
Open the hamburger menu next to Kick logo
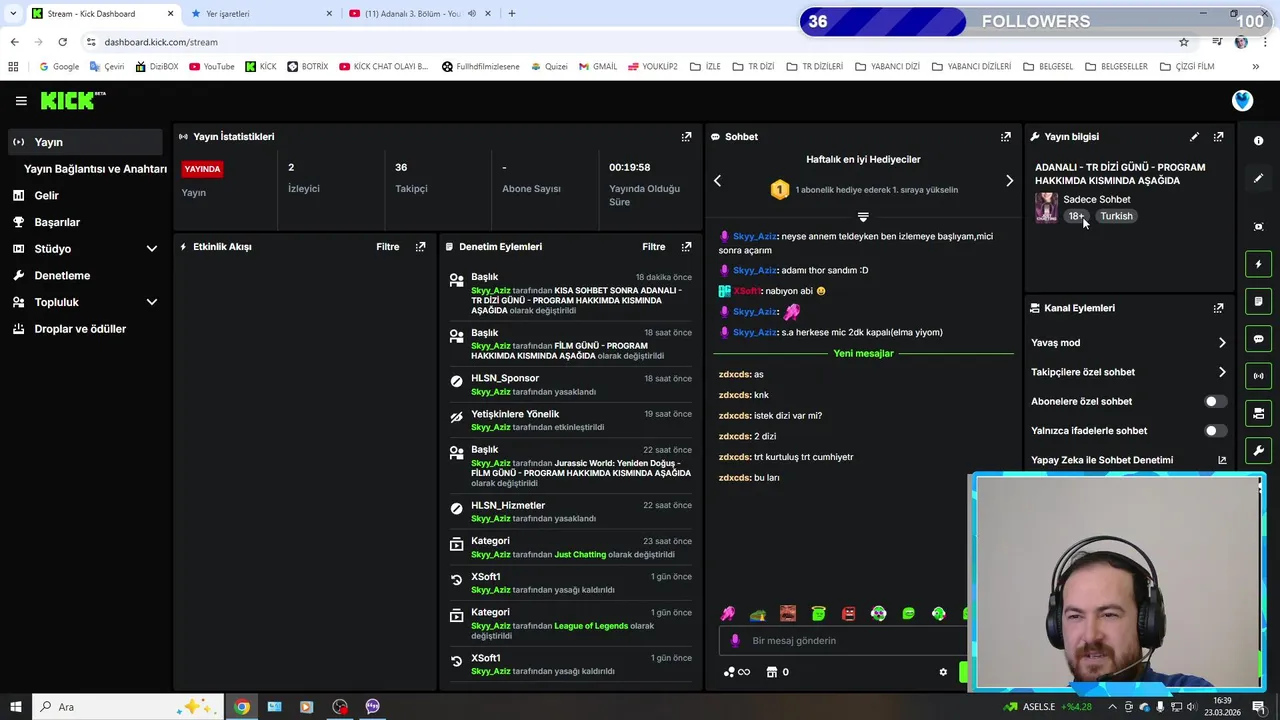coord(21,101)
